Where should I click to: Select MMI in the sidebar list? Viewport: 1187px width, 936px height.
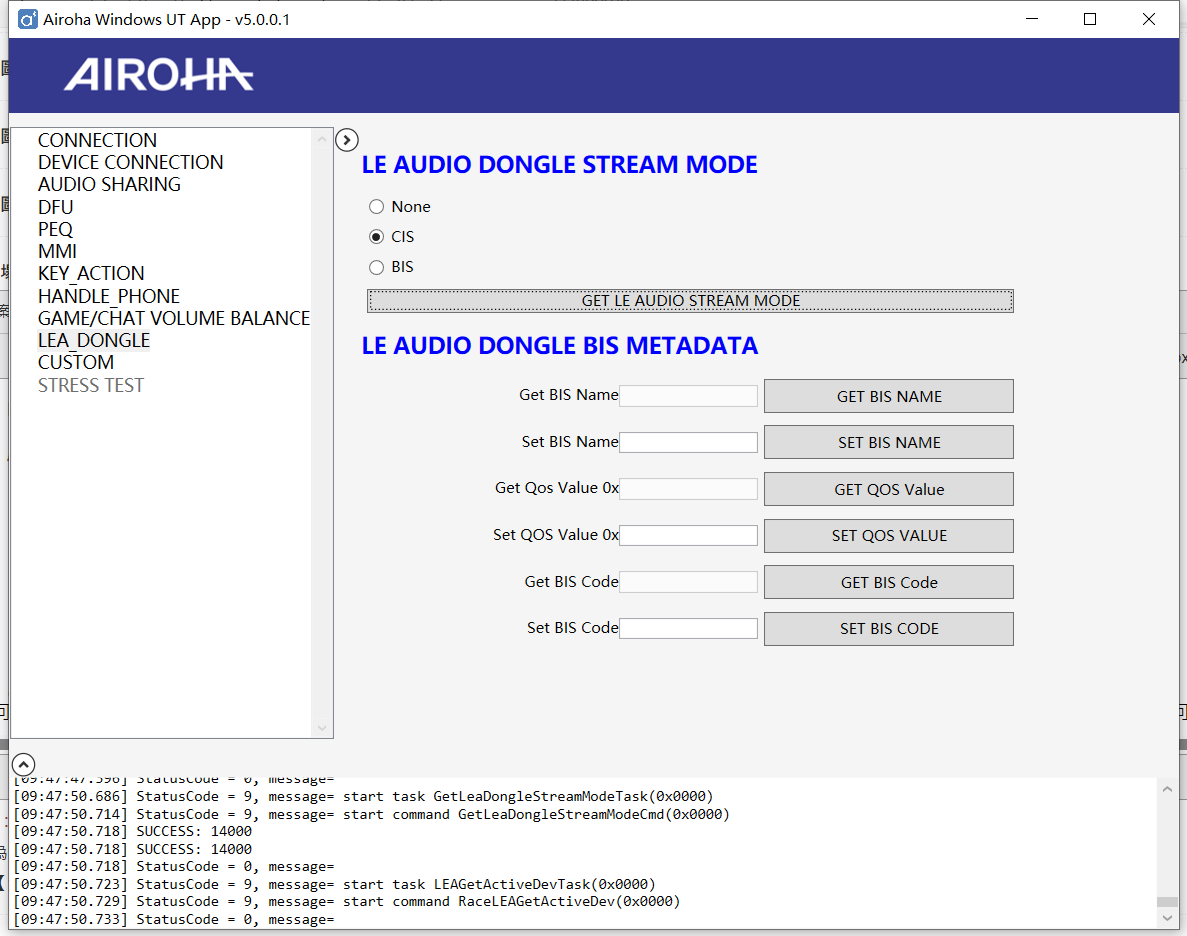pos(58,251)
